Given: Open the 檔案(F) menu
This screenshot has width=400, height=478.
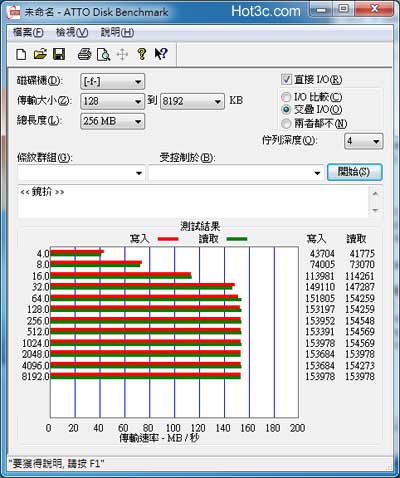Looking at the screenshot, I should [x=28, y=32].
